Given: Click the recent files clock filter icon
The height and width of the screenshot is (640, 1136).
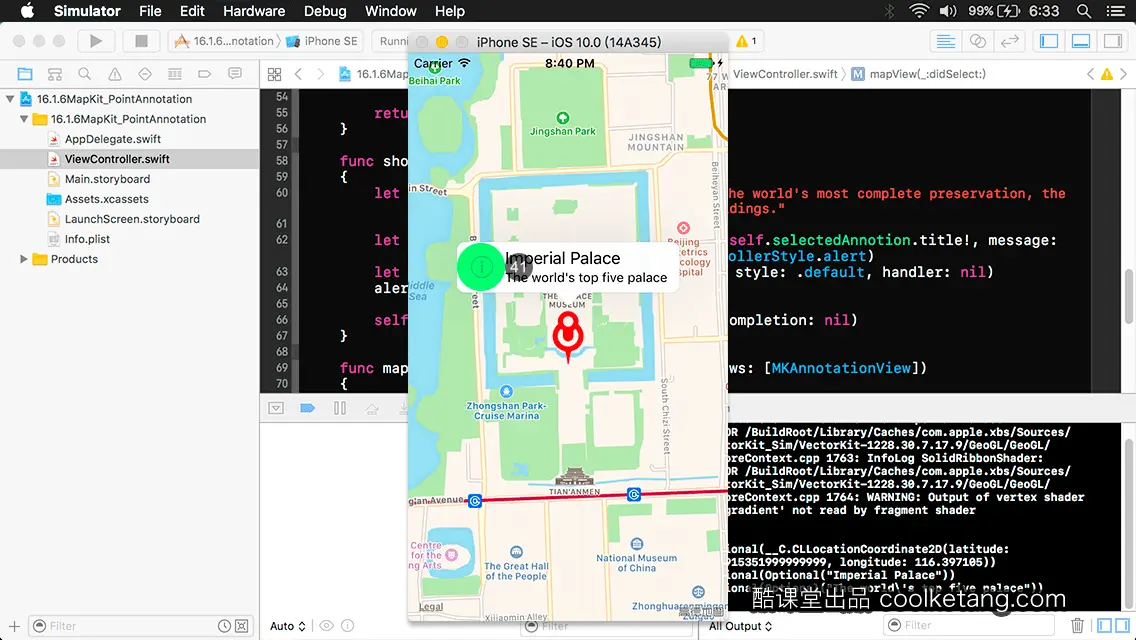Looking at the screenshot, I should pos(225,626).
